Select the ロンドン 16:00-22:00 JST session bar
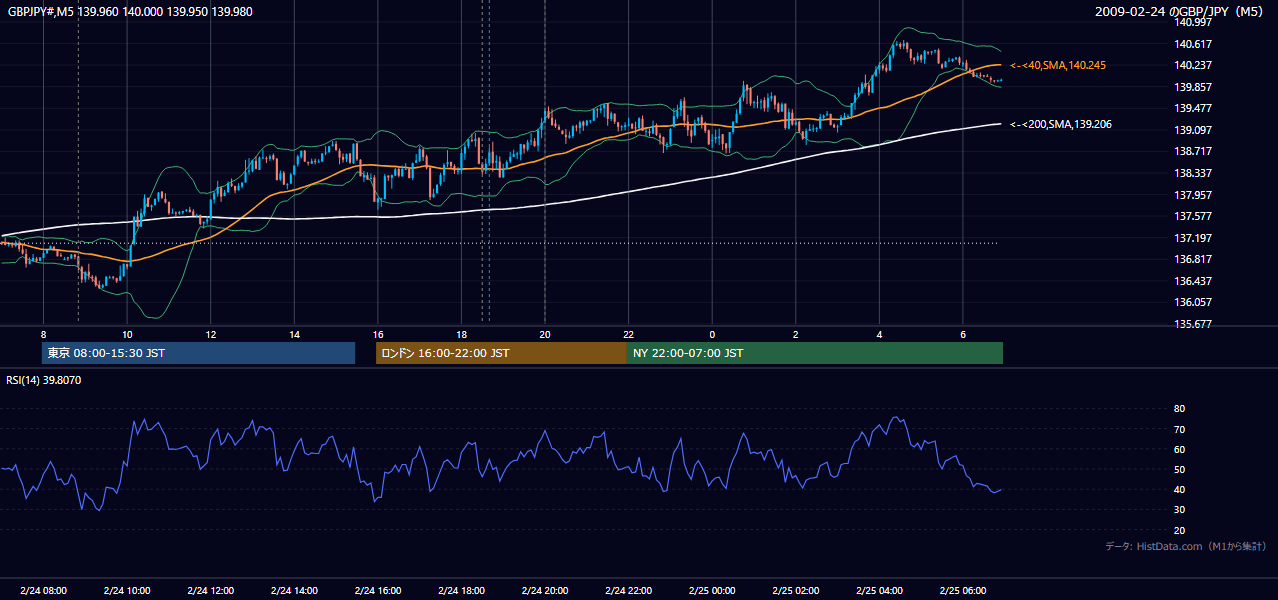1278x600 pixels. pos(501,353)
